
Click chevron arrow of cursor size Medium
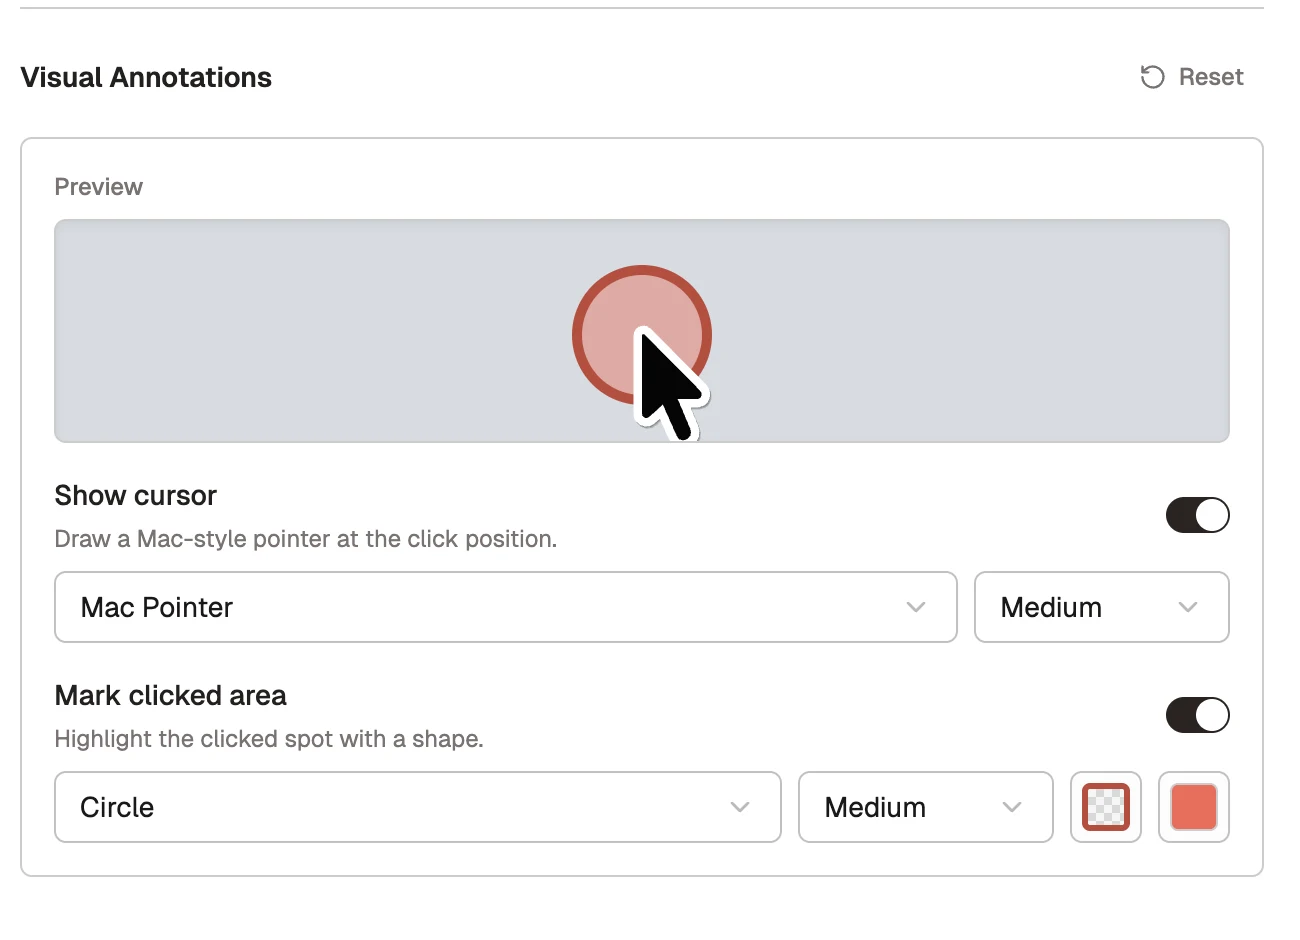(x=1187, y=607)
